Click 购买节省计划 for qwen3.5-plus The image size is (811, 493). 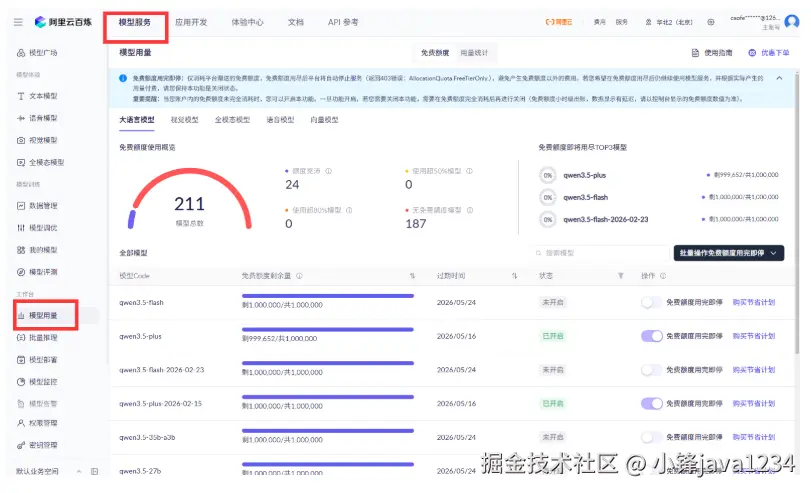pos(754,336)
